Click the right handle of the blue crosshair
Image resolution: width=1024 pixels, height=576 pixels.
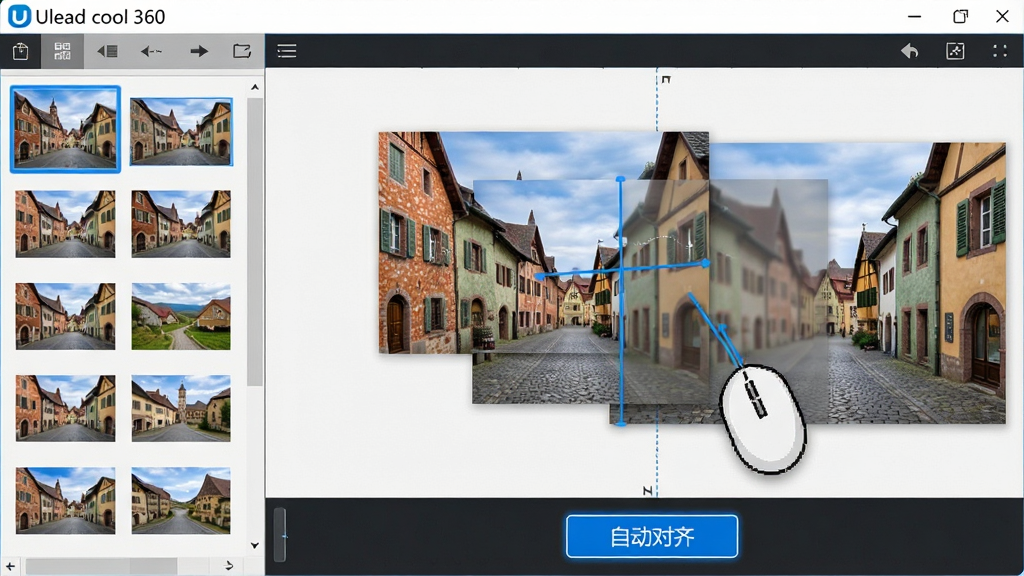coord(706,263)
